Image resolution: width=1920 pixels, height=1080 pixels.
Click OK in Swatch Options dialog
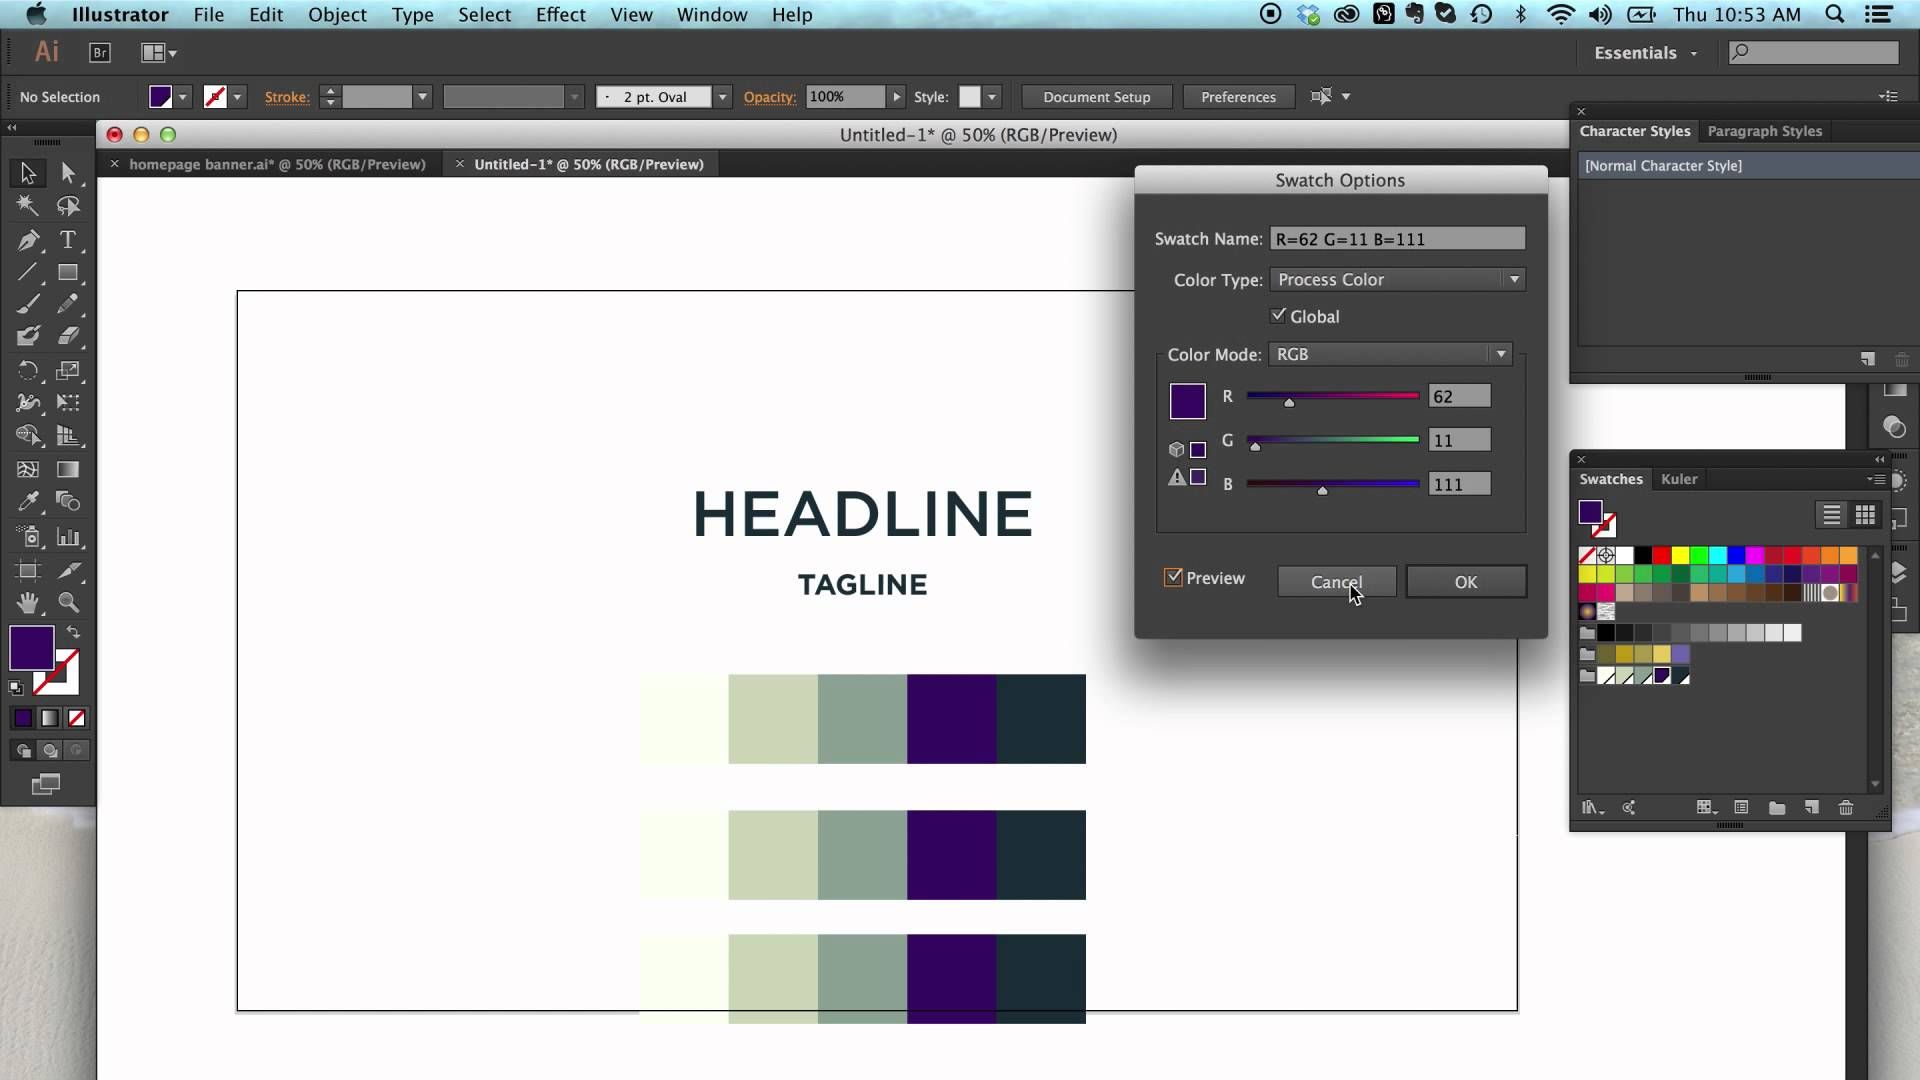(1466, 582)
